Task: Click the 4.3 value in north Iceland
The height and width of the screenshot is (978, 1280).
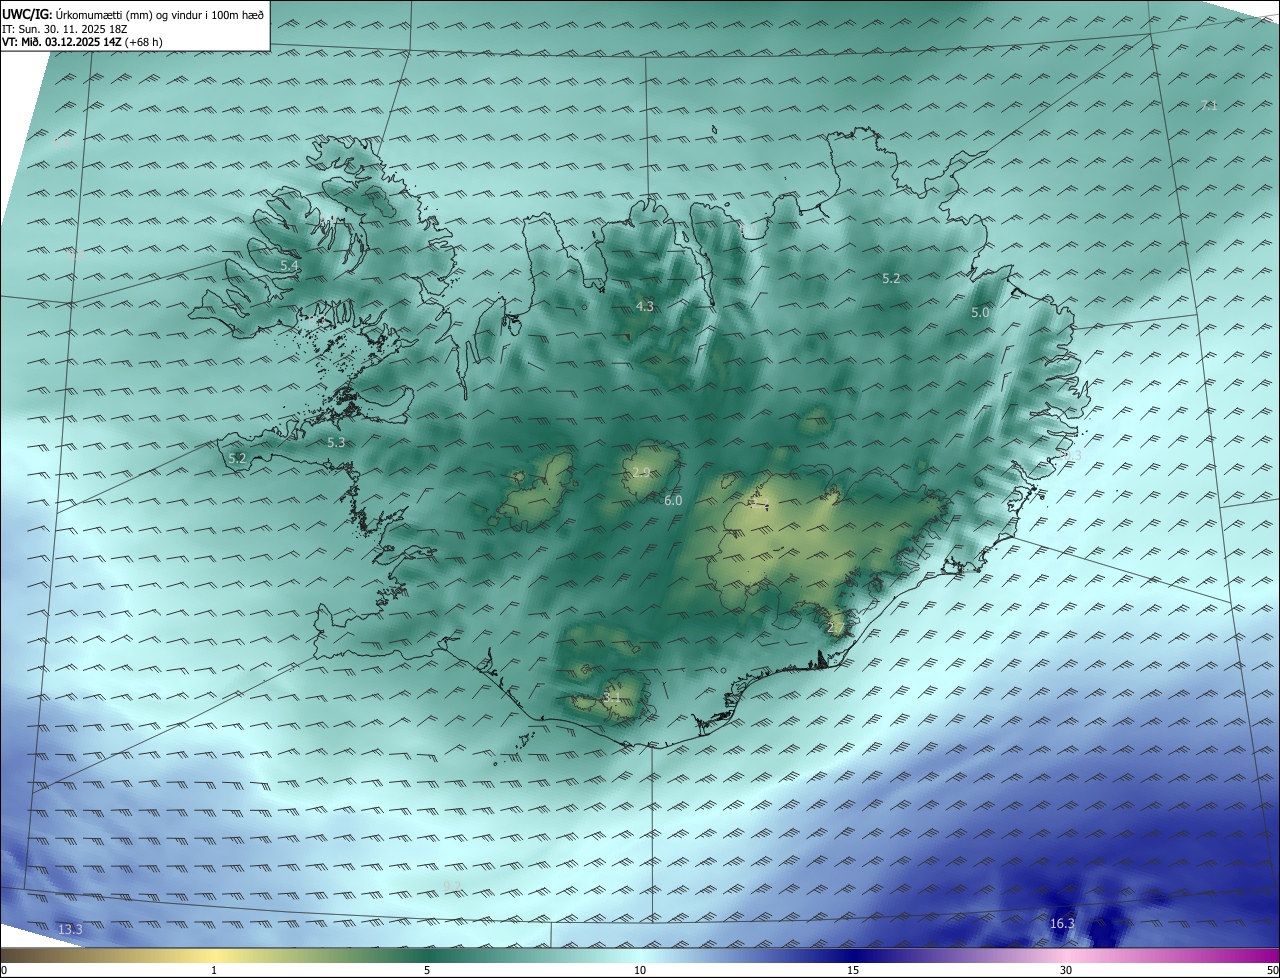Action: (645, 307)
